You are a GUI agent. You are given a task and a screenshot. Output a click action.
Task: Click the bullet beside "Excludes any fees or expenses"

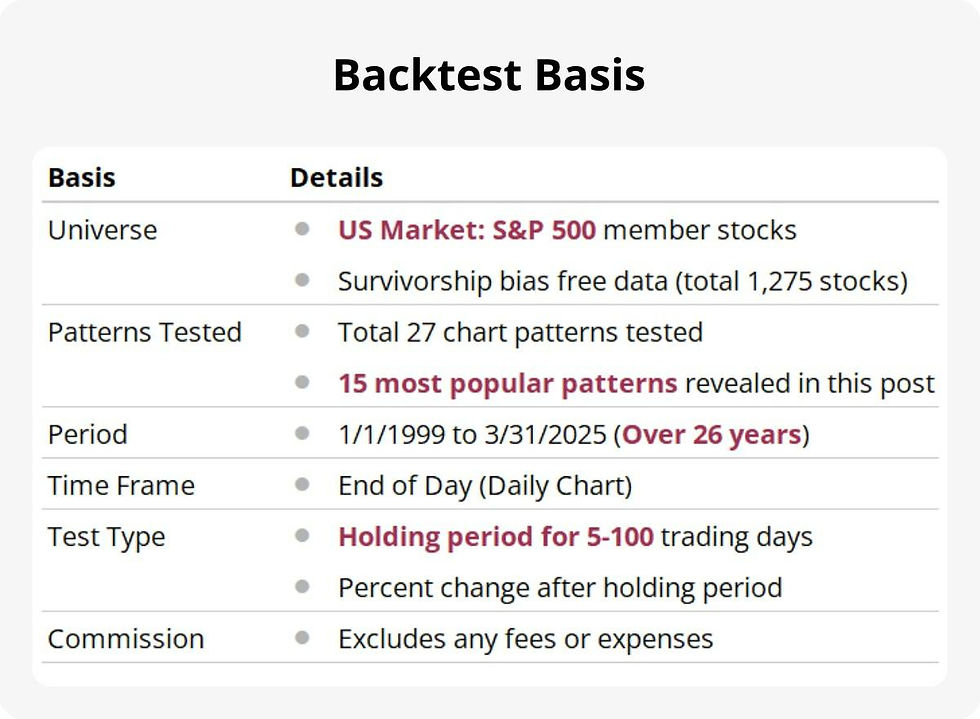(302, 639)
